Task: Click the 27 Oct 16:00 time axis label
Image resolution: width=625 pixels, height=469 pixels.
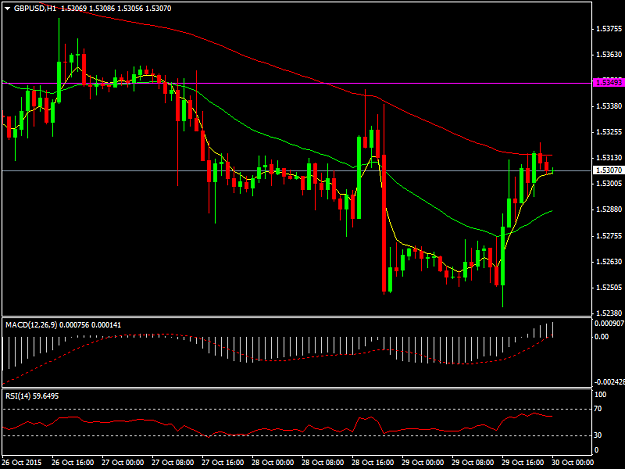Action: click(x=223, y=463)
